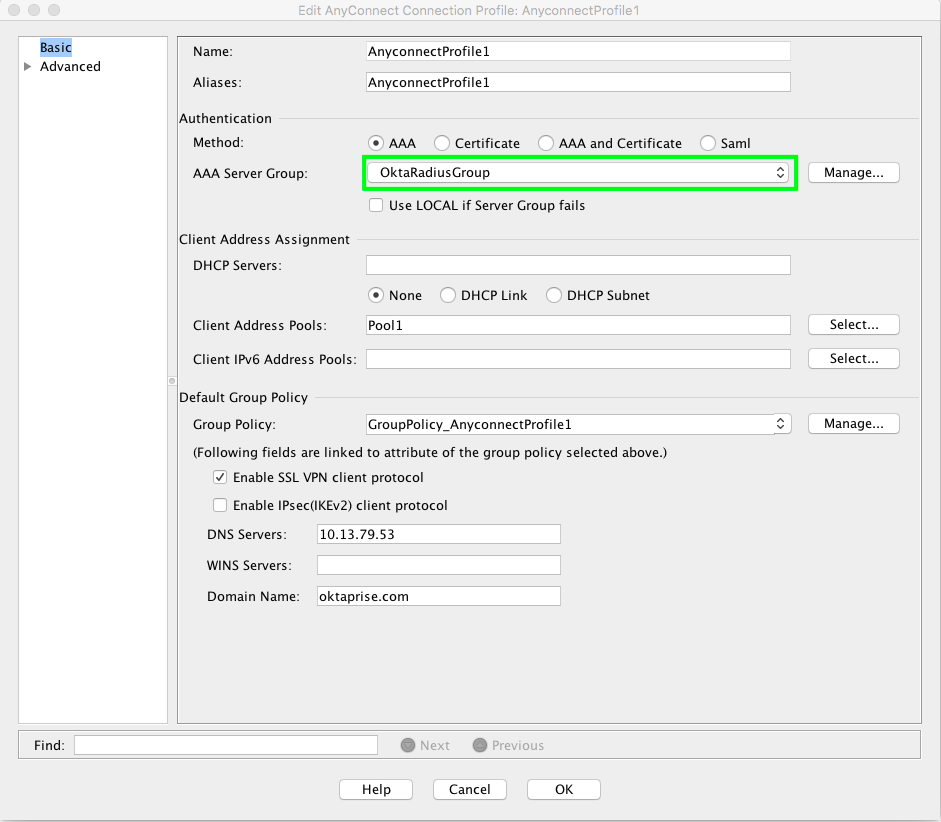The height and width of the screenshot is (822, 941).
Task: Enable IPsec(IKEv2) client protocol checkbox
Action: [220, 505]
